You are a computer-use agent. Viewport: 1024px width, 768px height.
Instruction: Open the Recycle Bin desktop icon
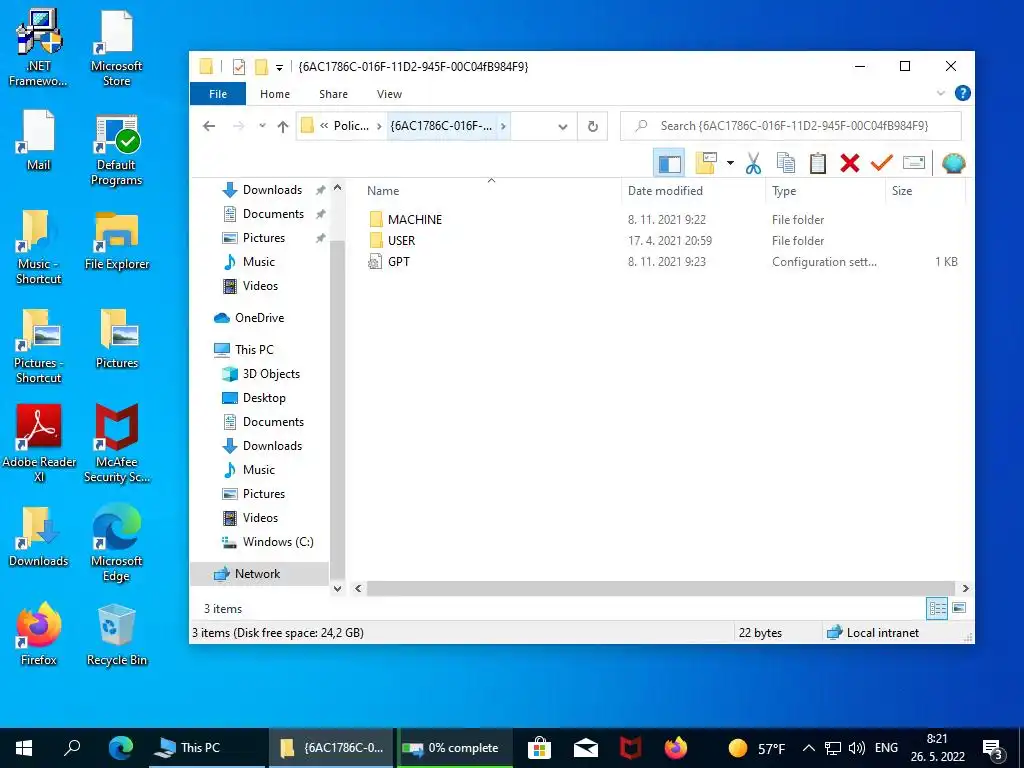pyautogui.click(x=117, y=634)
